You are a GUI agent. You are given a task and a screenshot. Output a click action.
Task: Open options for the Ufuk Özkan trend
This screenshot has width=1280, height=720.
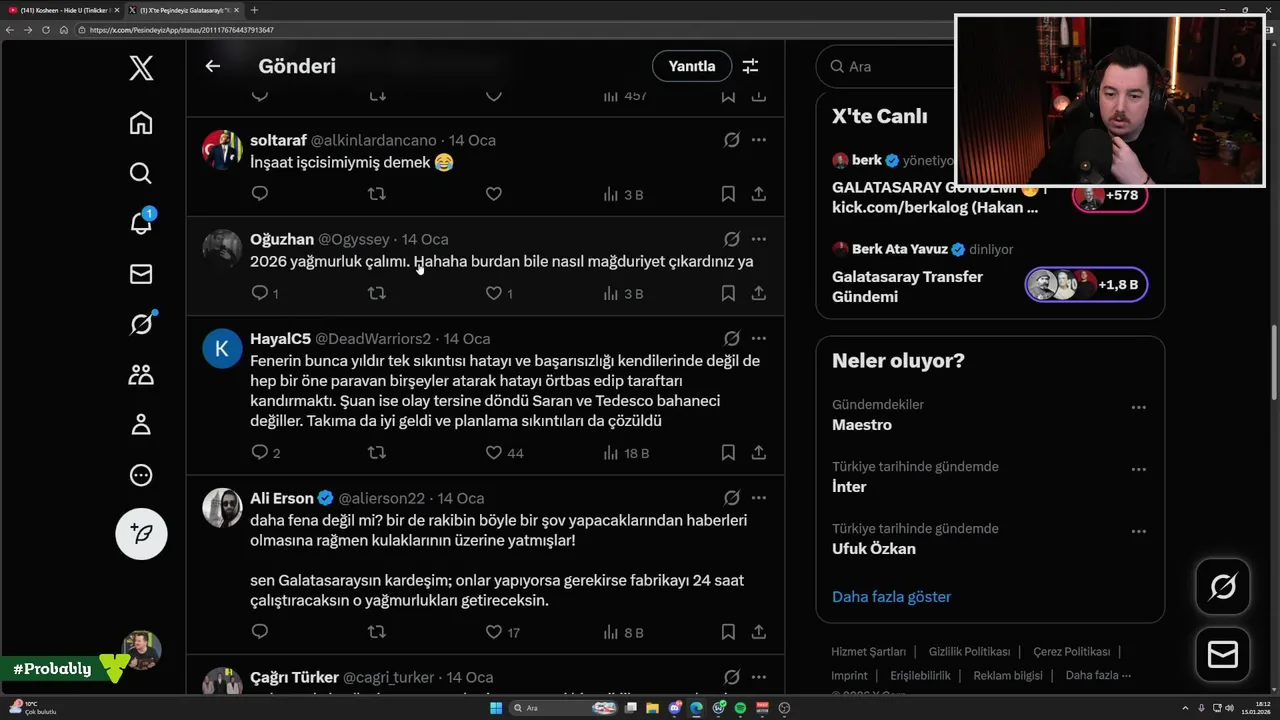pos(1138,531)
